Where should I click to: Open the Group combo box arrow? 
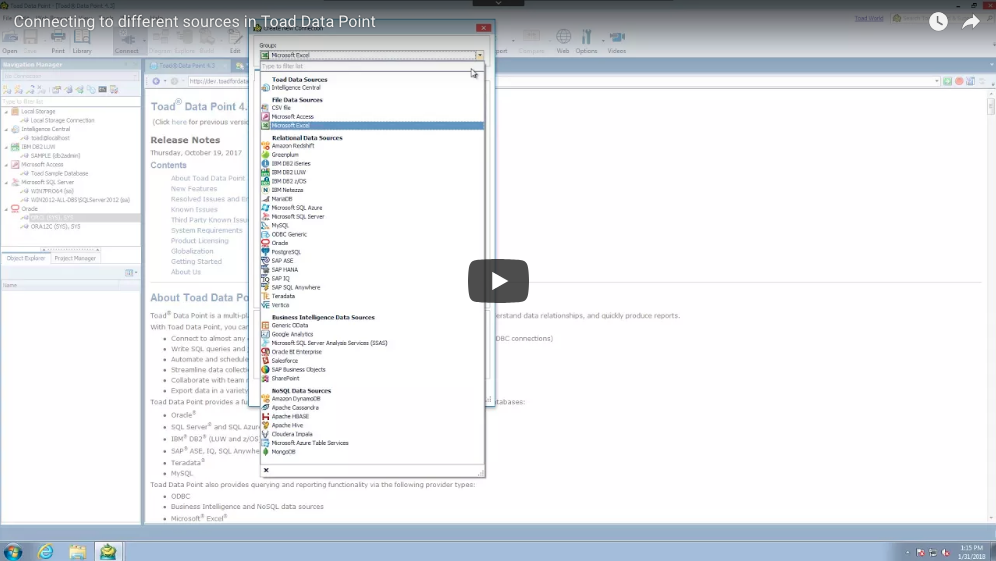tap(480, 55)
